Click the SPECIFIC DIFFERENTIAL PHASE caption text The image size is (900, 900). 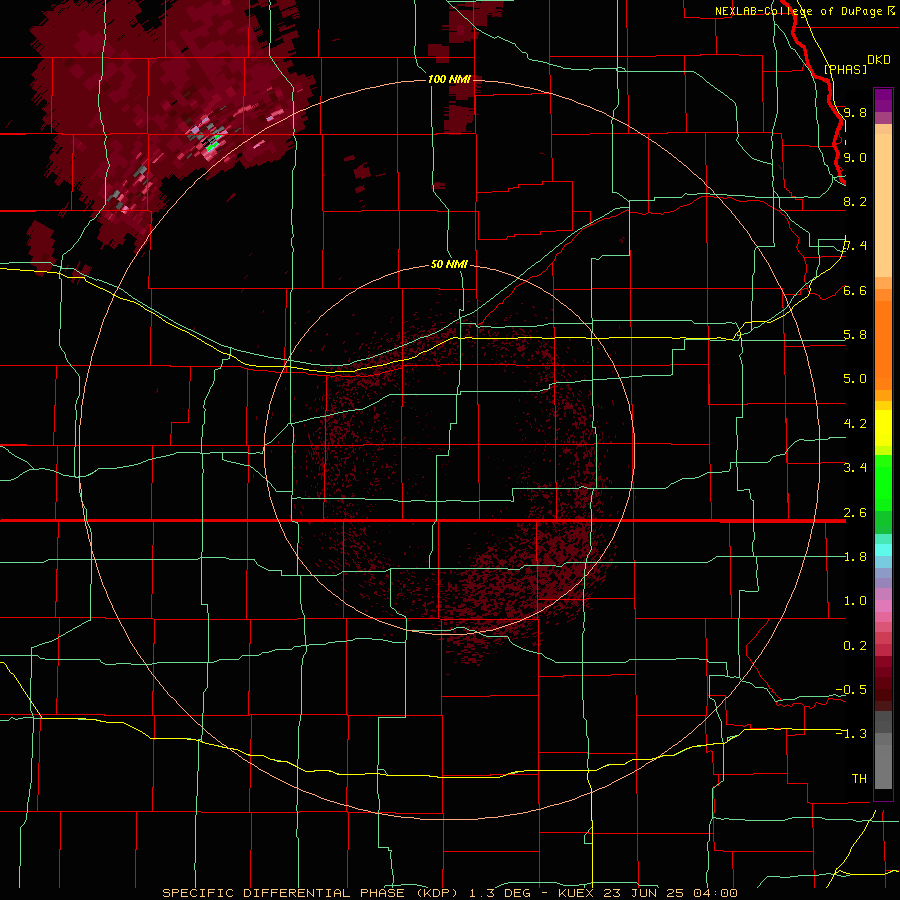(285, 893)
